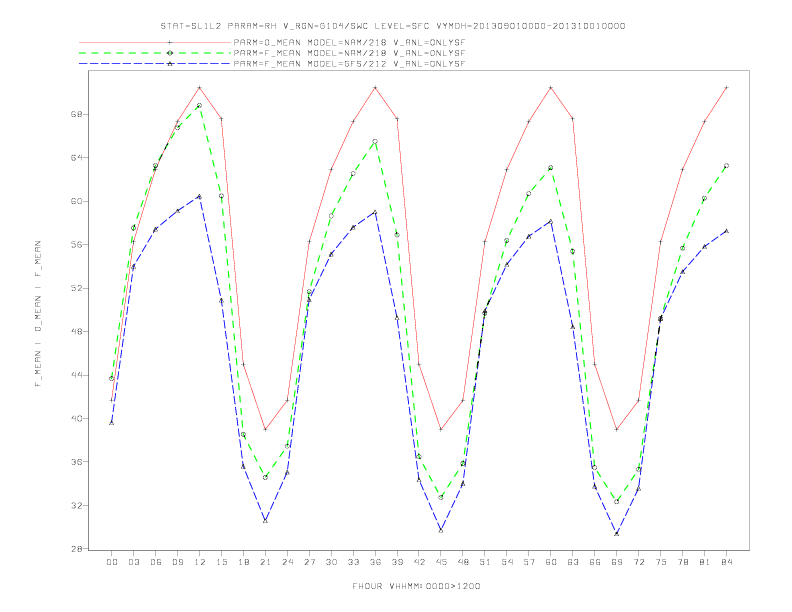
Task: Click y-axis tick label 28
Action: [x=77, y=549]
